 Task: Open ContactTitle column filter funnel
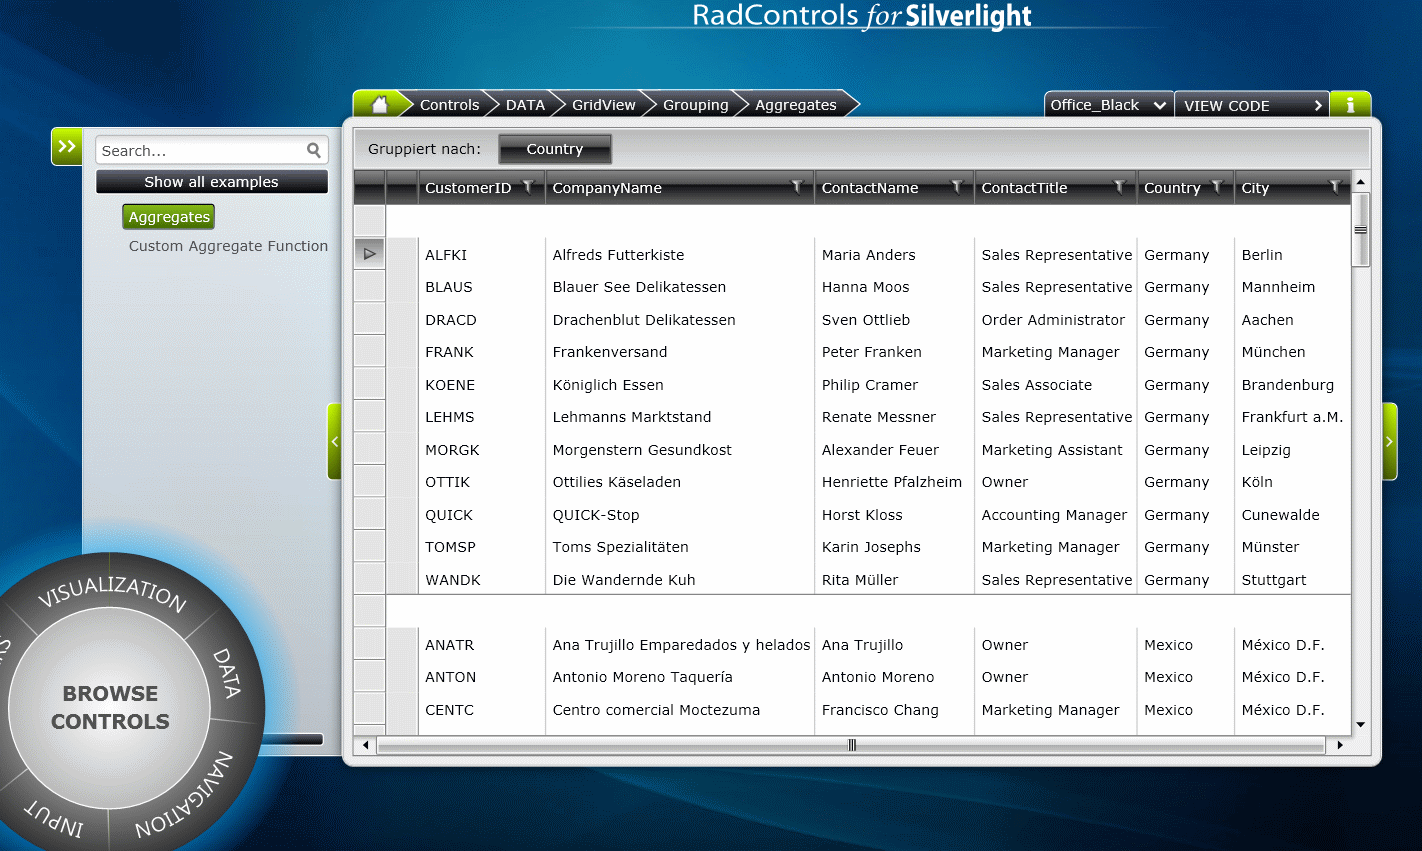click(1119, 187)
